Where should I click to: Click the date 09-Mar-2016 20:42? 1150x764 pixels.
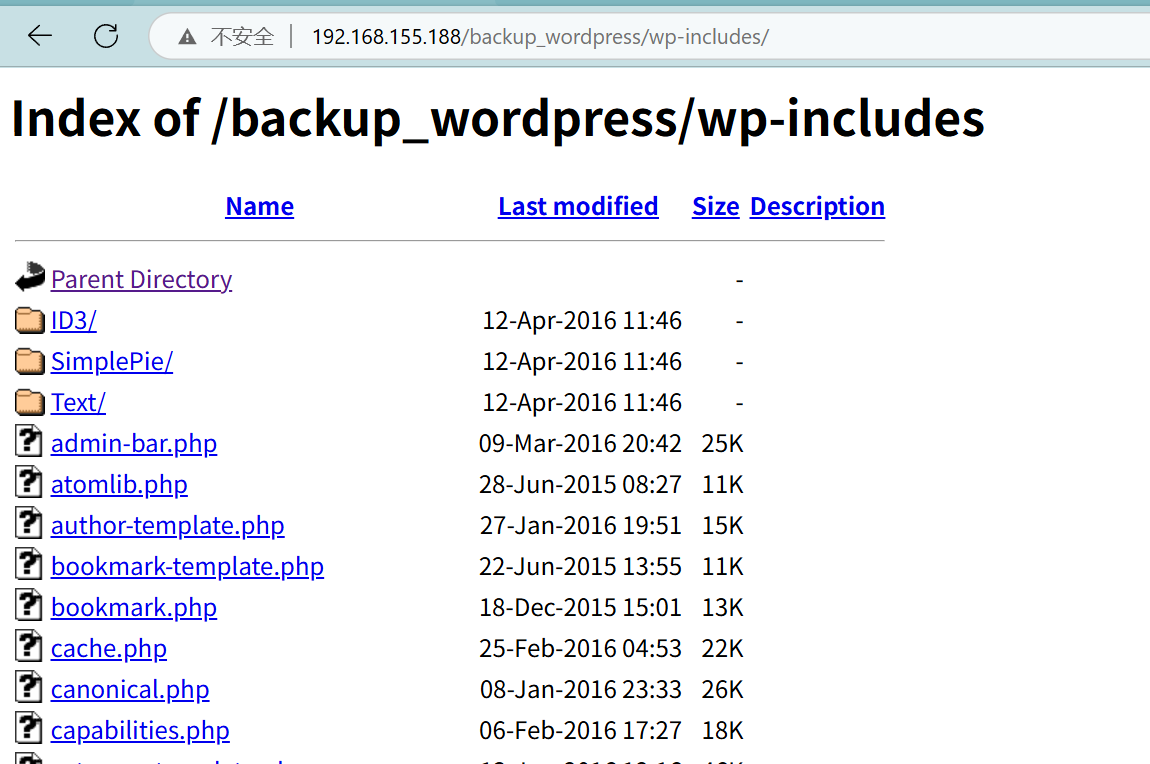pos(580,444)
